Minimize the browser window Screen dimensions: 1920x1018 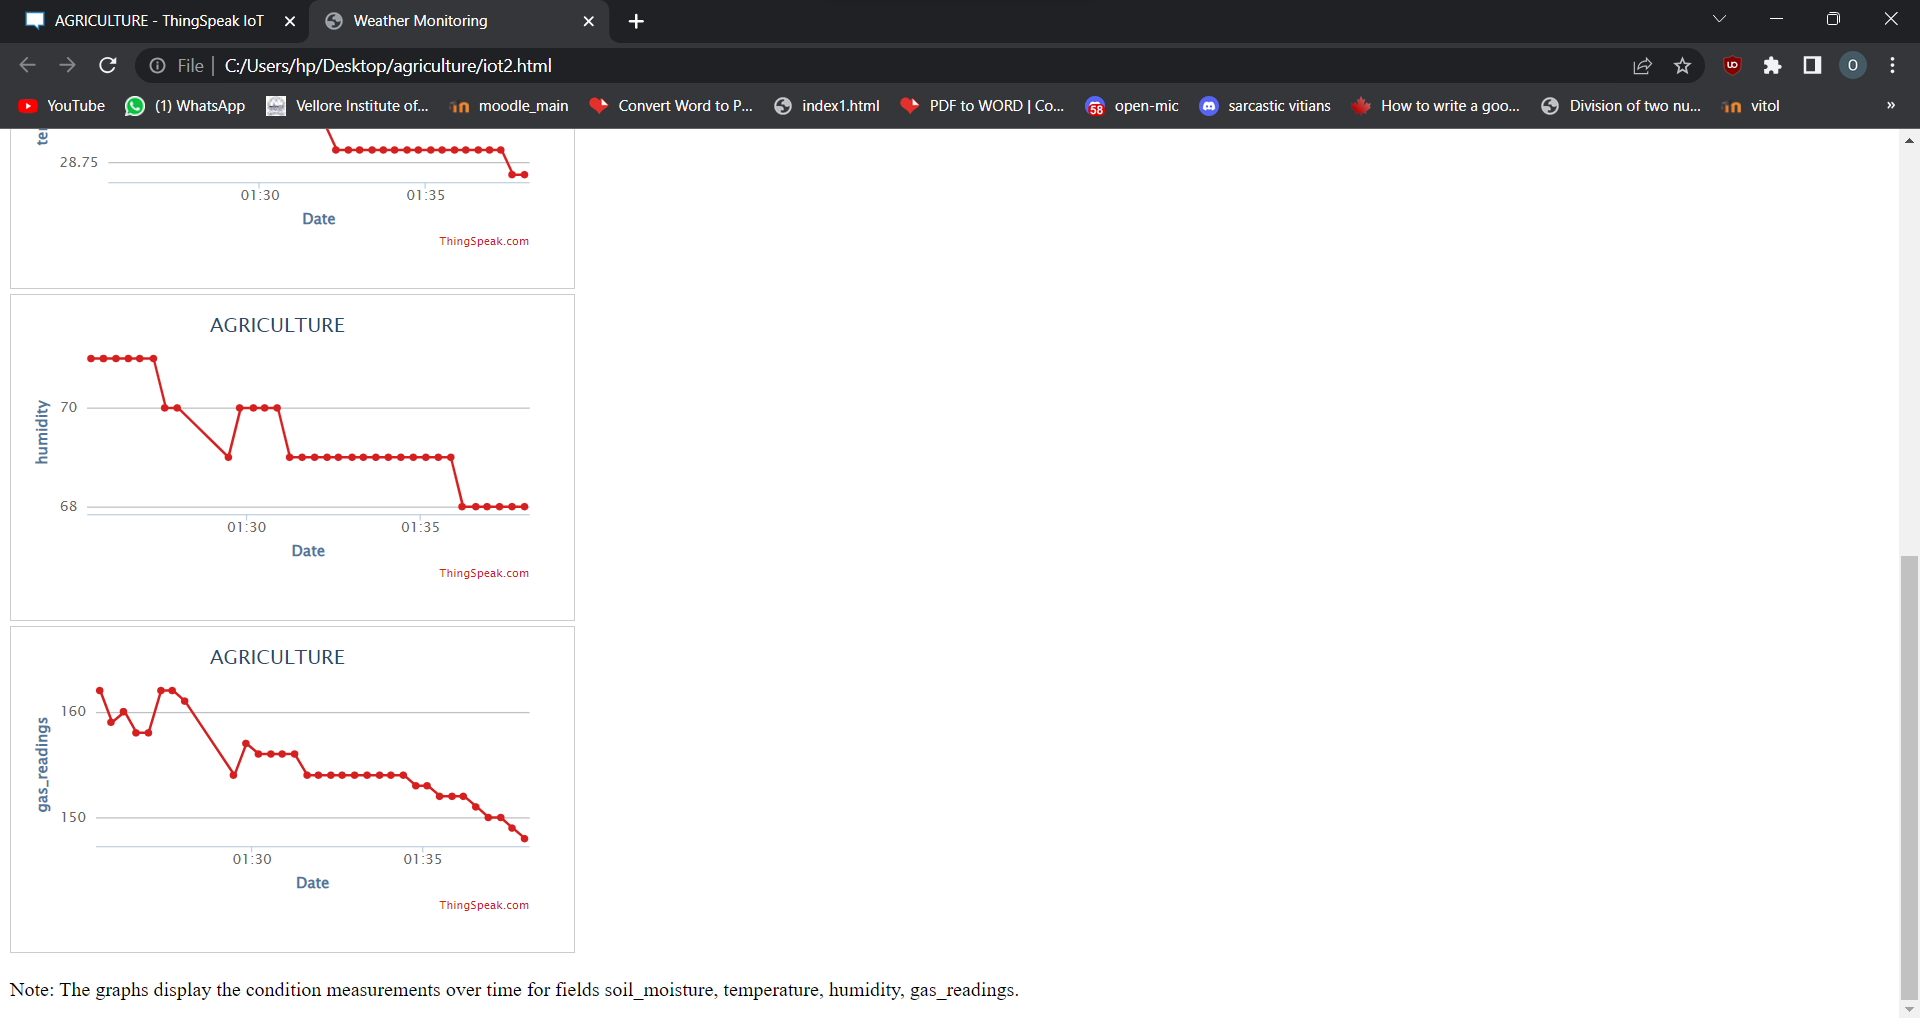tap(1776, 19)
